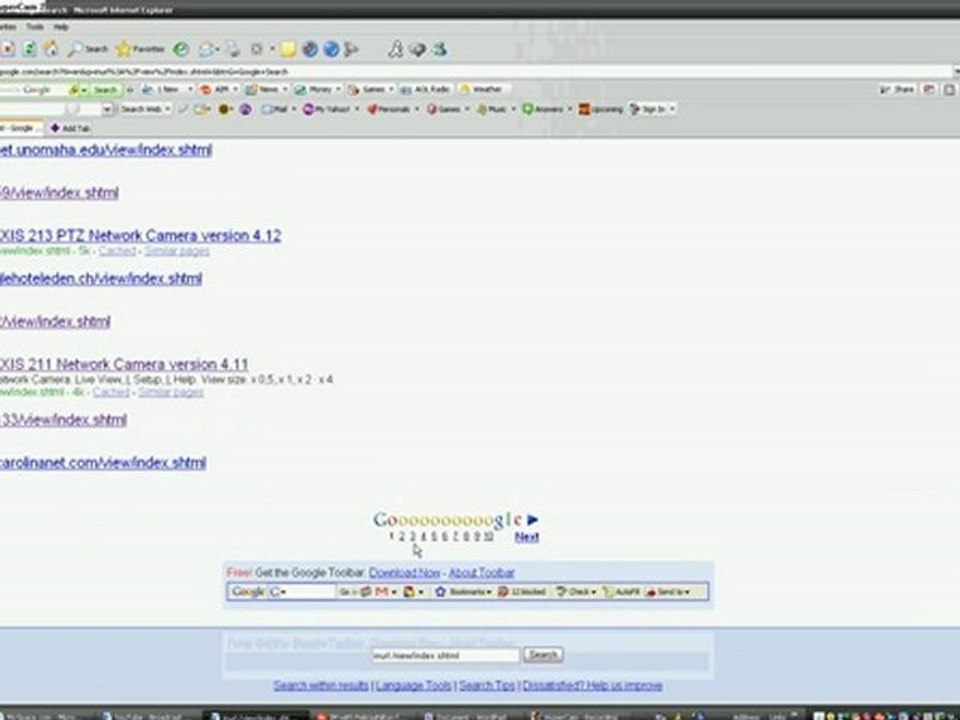This screenshot has height=720, width=960.
Task: Open the Yahoo search box dropdown arrow
Action: pyautogui.click(x=108, y=109)
